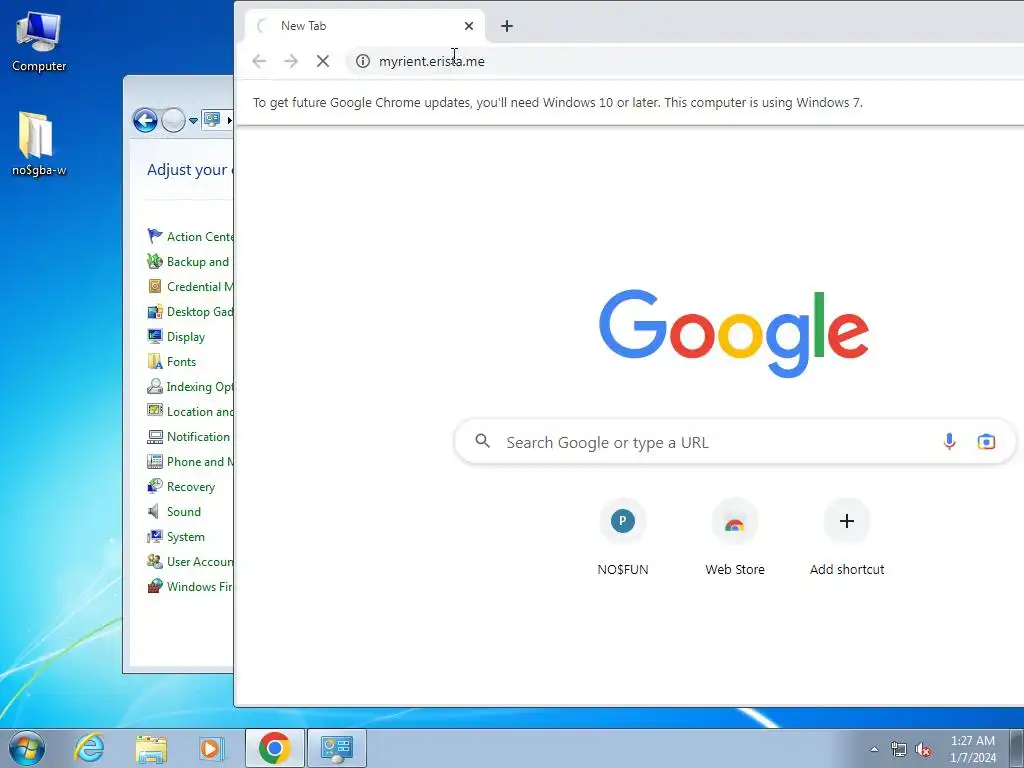Click the Show desktop strip beside clock
1024x768 pixels.
1018,748
